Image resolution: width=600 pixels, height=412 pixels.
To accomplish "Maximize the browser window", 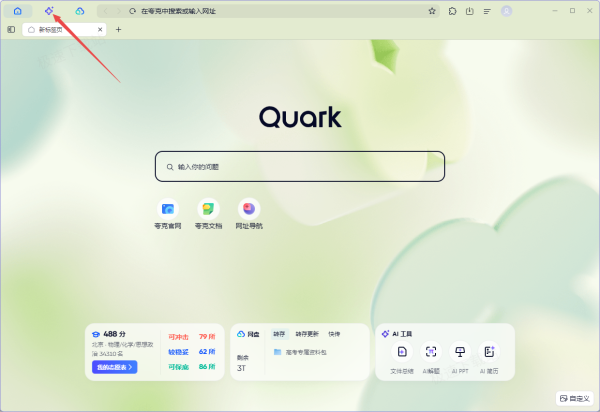I will [572, 11].
